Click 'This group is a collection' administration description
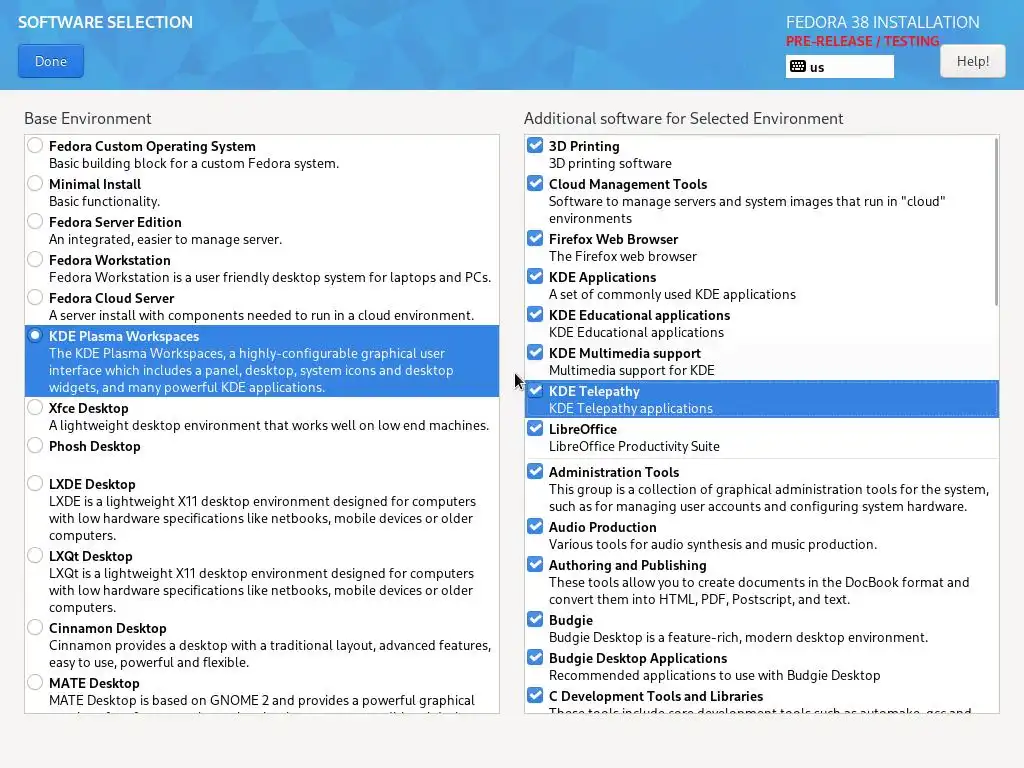 (x=769, y=498)
